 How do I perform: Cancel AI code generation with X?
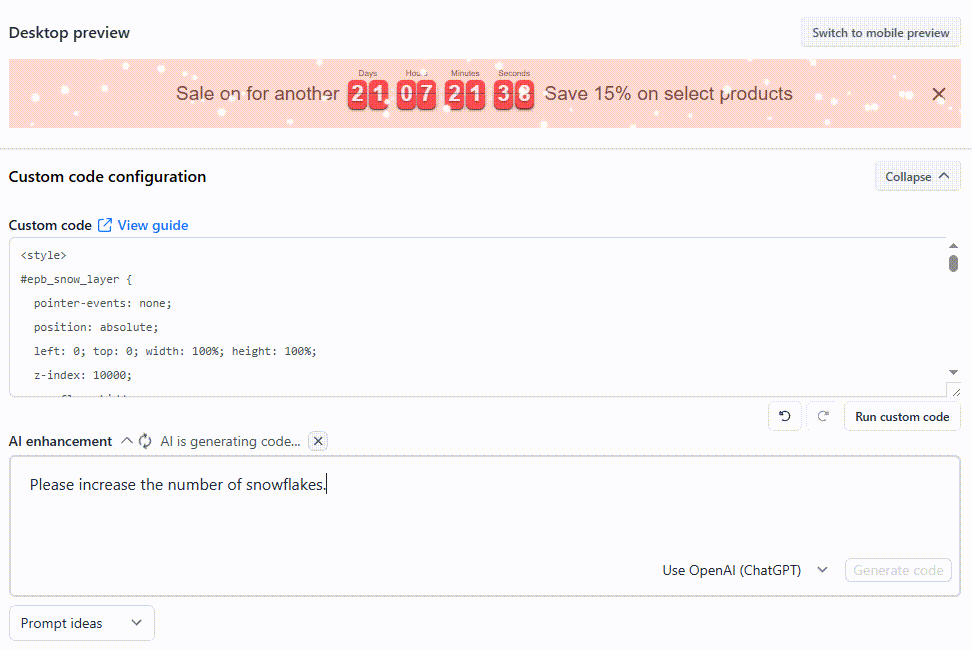[318, 441]
